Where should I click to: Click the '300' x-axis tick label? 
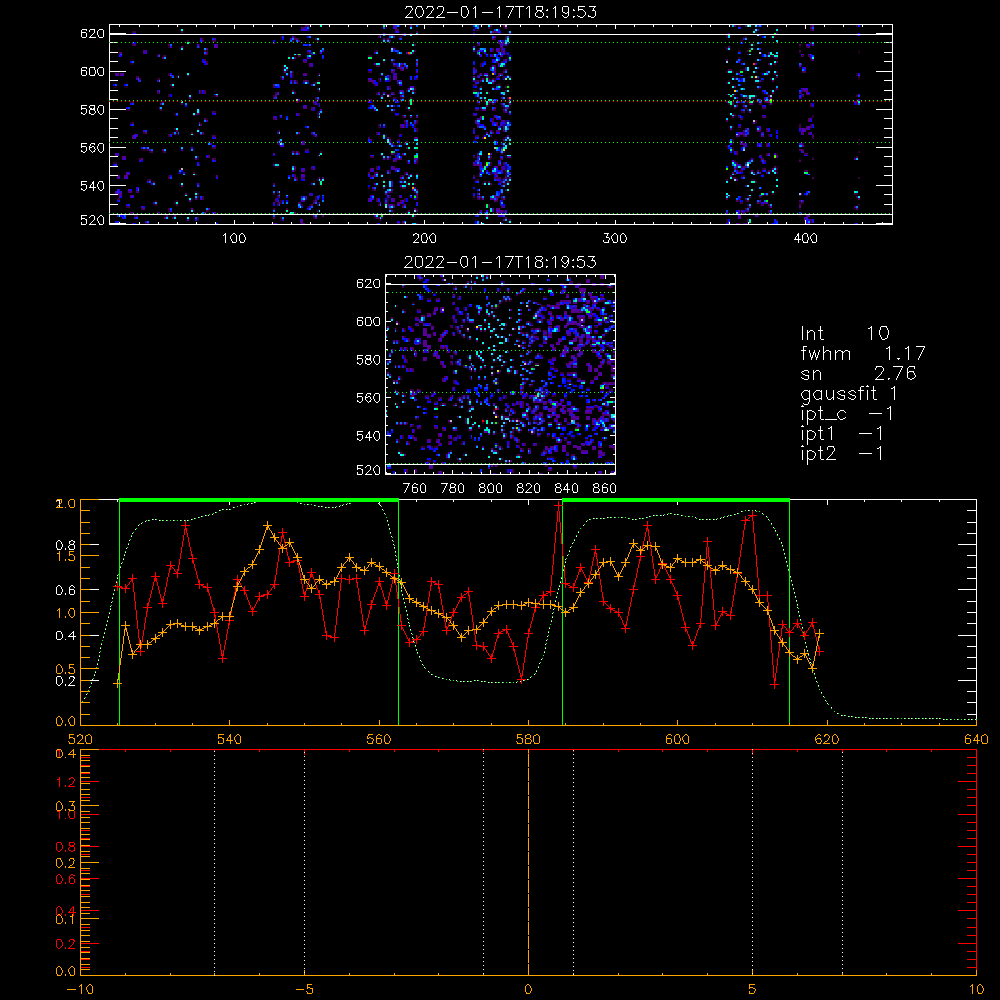(615, 239)
